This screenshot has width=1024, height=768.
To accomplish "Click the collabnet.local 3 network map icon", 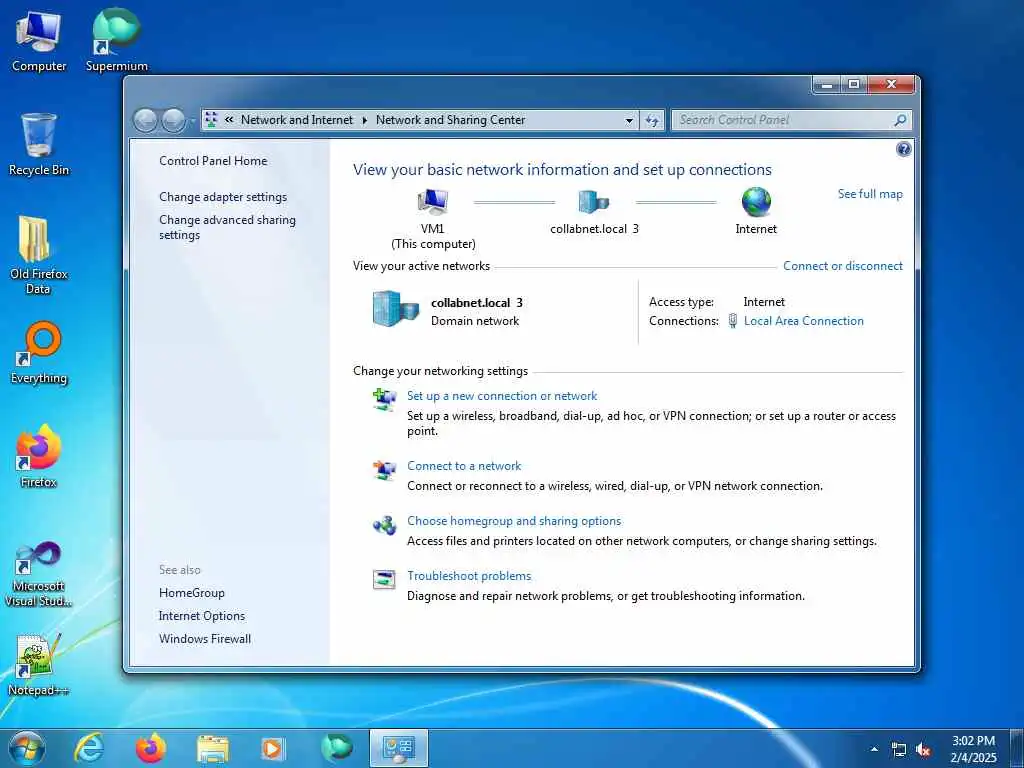I will pyautogui.click(x=594, y=202).
